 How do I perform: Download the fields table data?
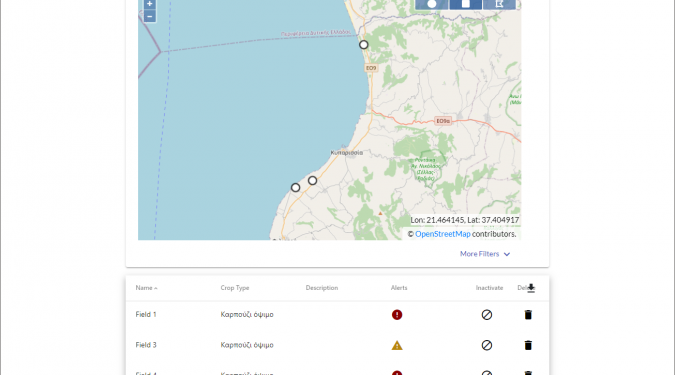click(x=531, y=288)
